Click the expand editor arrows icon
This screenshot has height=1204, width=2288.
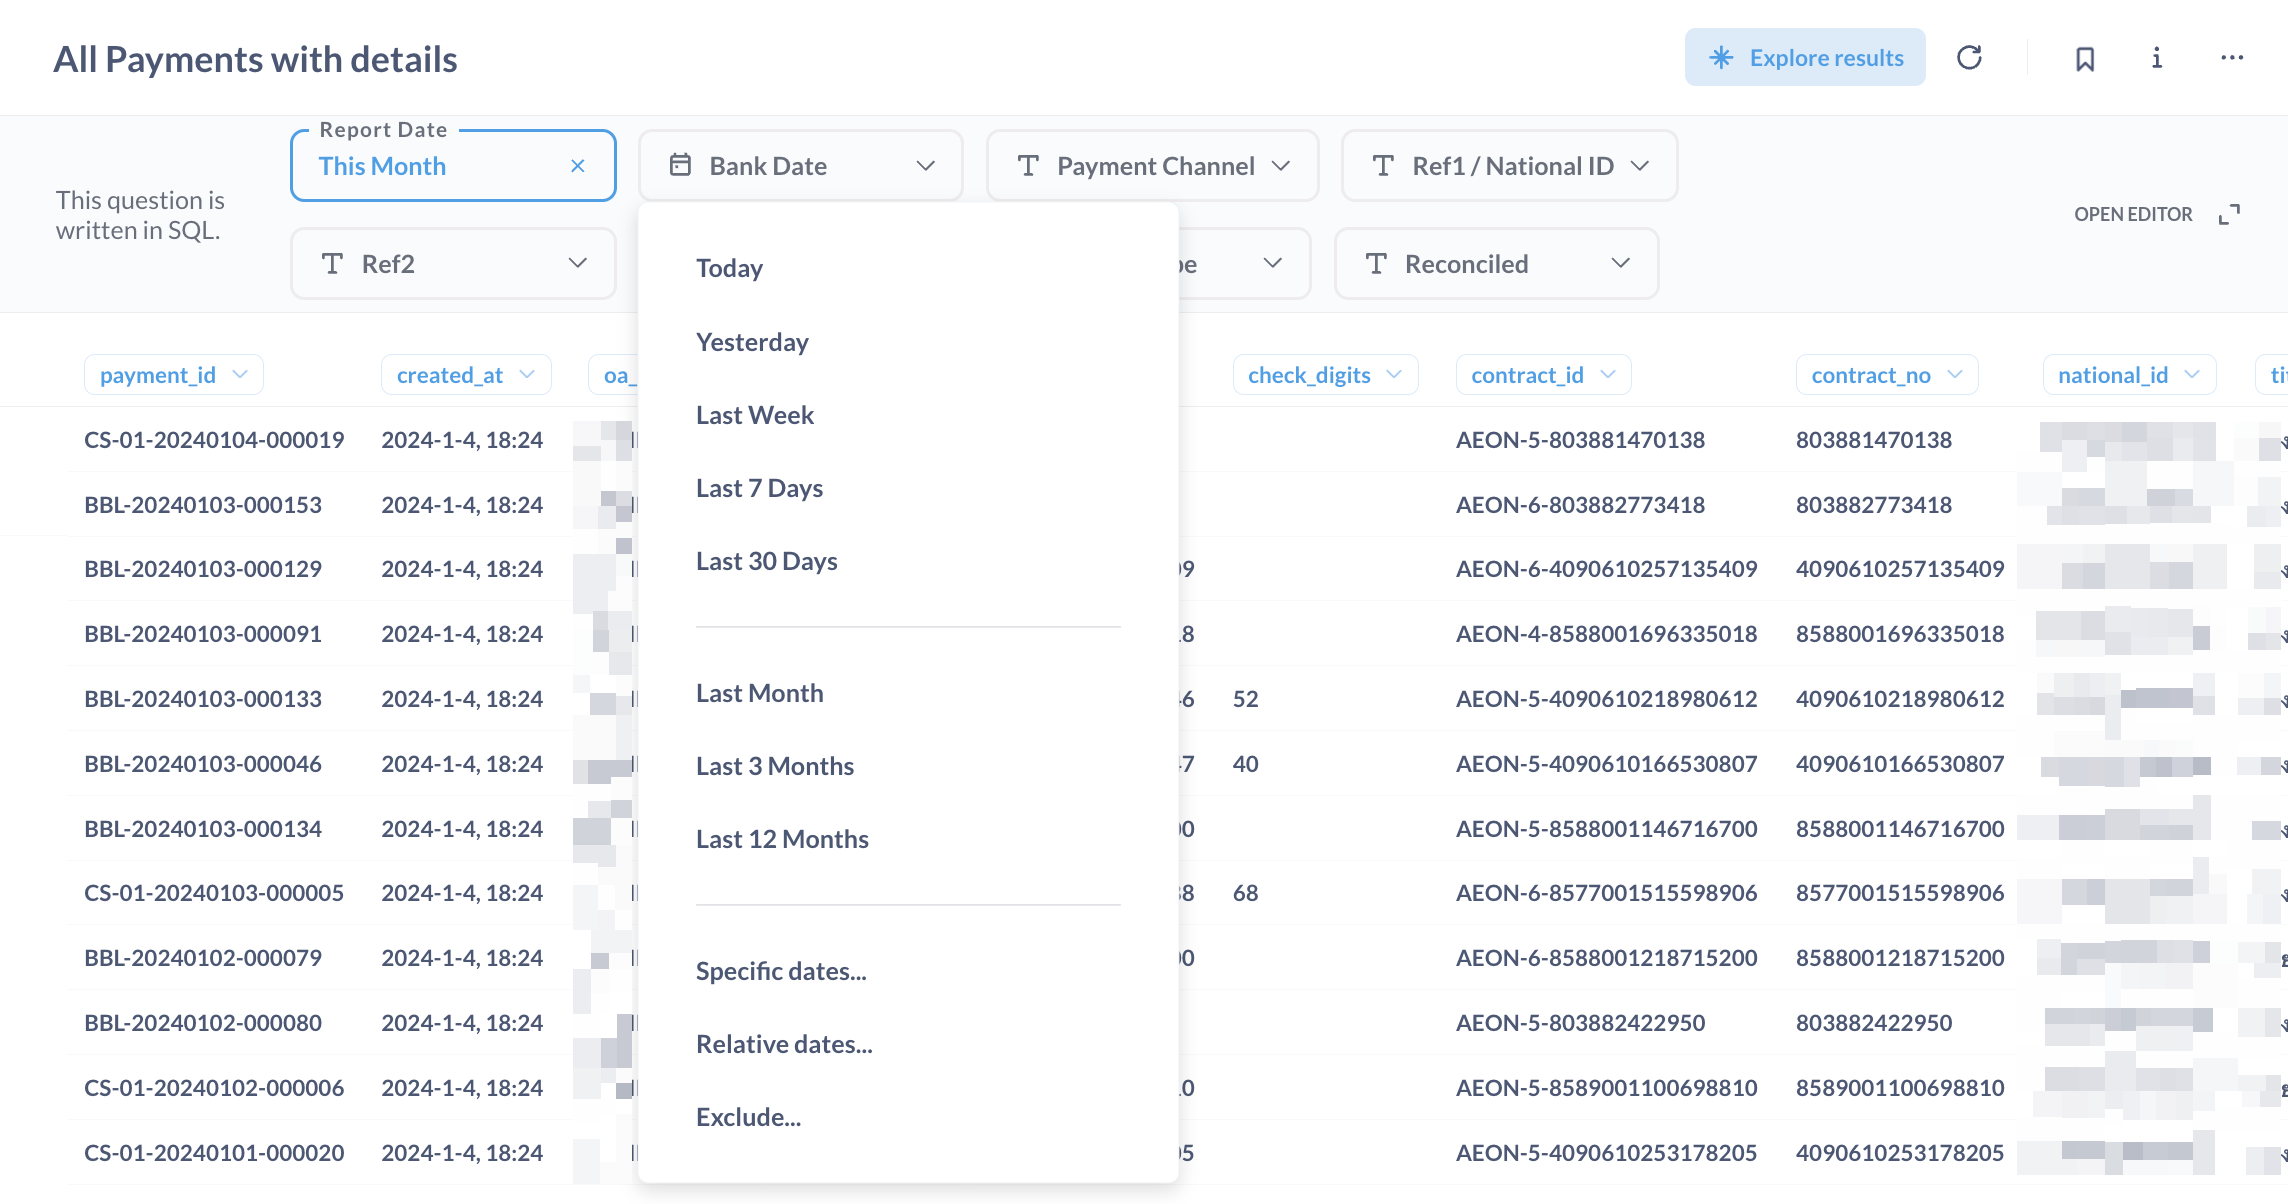click(x=2229, y=214)
